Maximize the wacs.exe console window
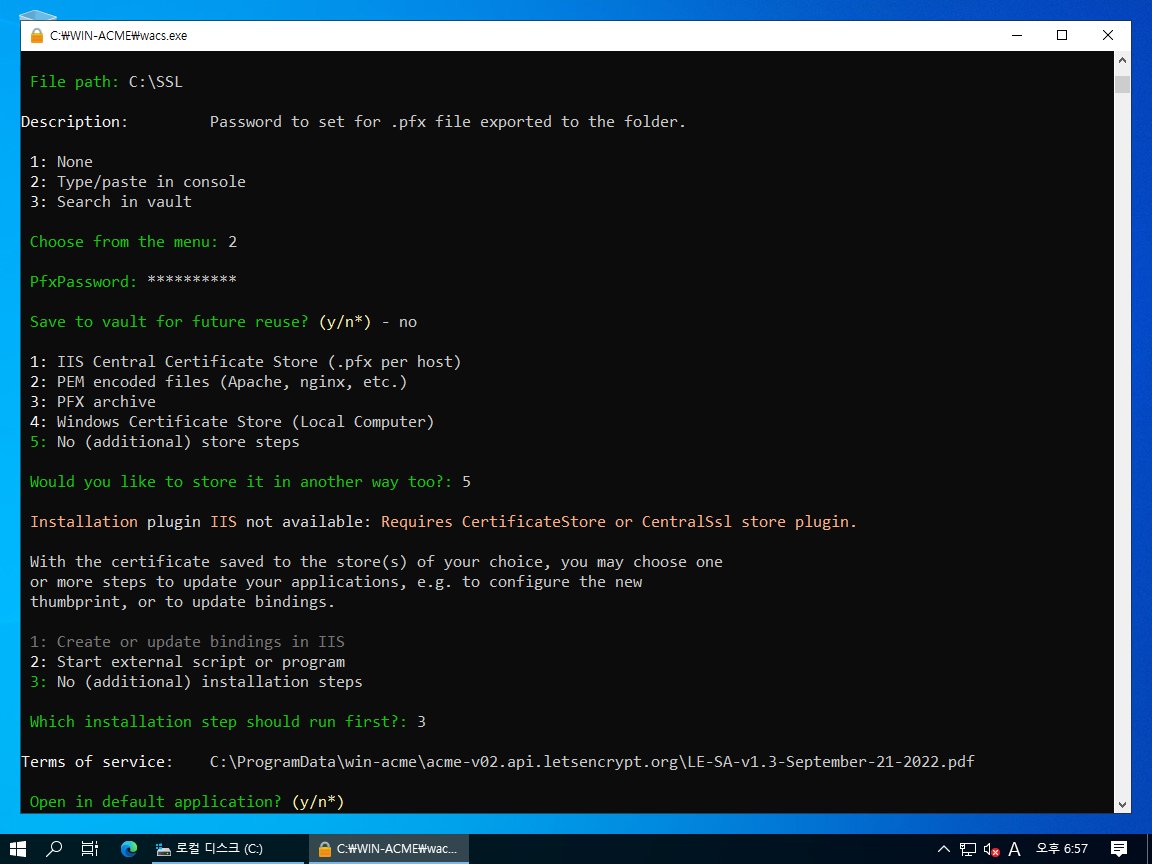This screenshot has width=1152, height=864. [x=1062, y=35]
